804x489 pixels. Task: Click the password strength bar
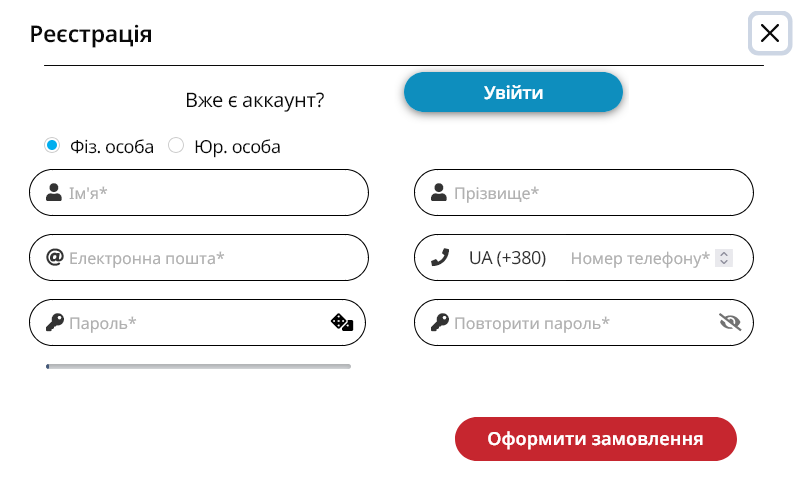coord(198,366)
